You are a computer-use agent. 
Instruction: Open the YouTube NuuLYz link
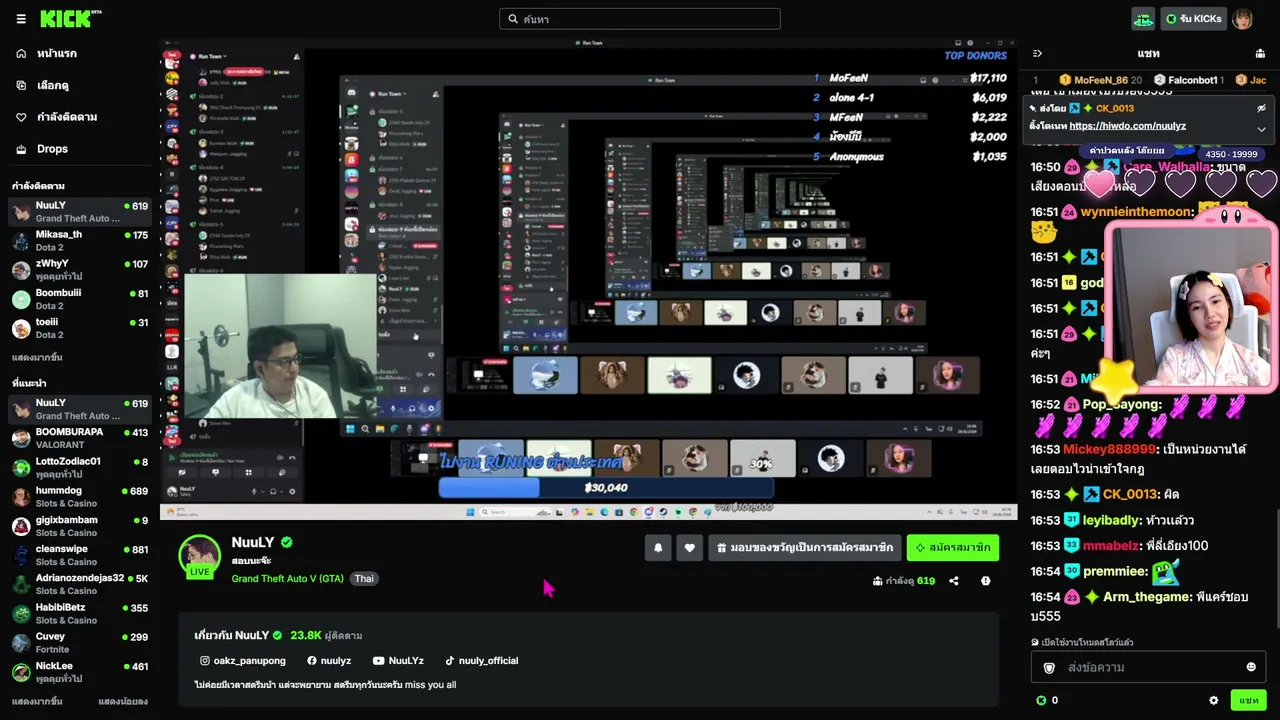point(398,661)
